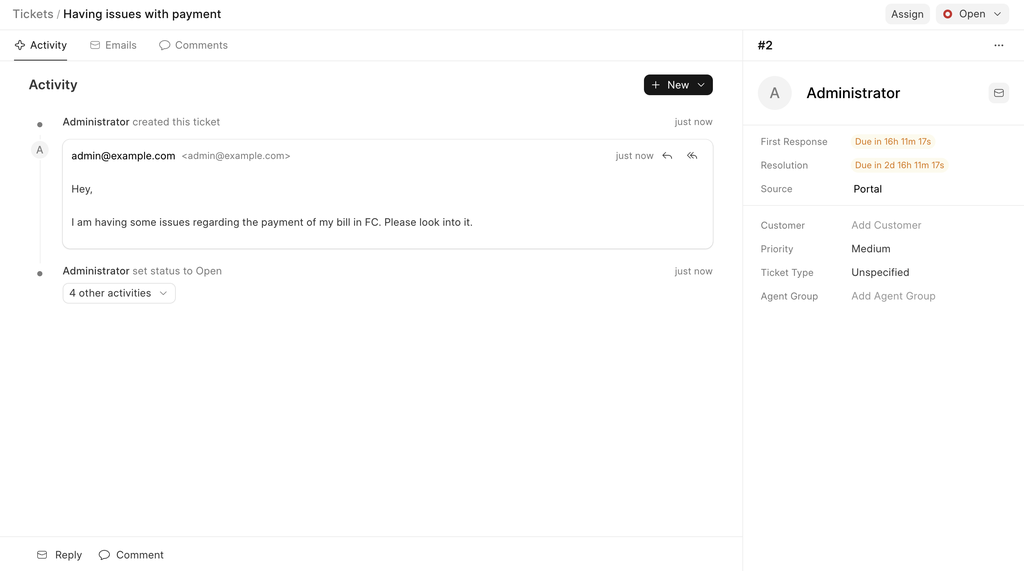Change the Unspecified ticket type field
Viewport: 1024px width, 571px height.
(880, 272)
